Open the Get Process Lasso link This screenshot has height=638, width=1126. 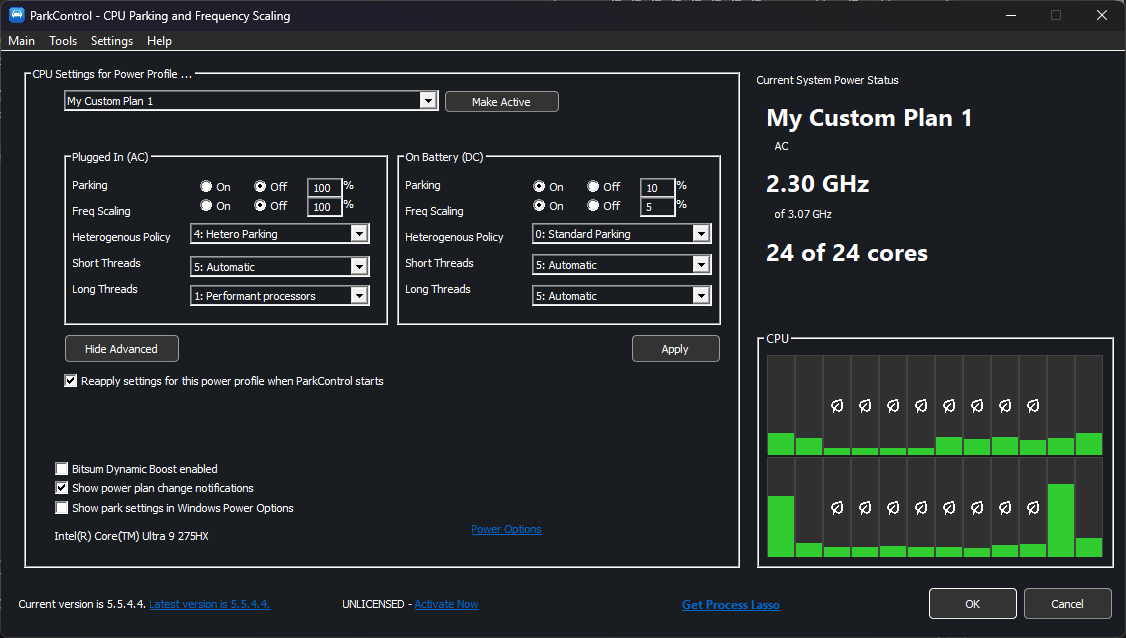pyautogui.click(x=730, y=605)
